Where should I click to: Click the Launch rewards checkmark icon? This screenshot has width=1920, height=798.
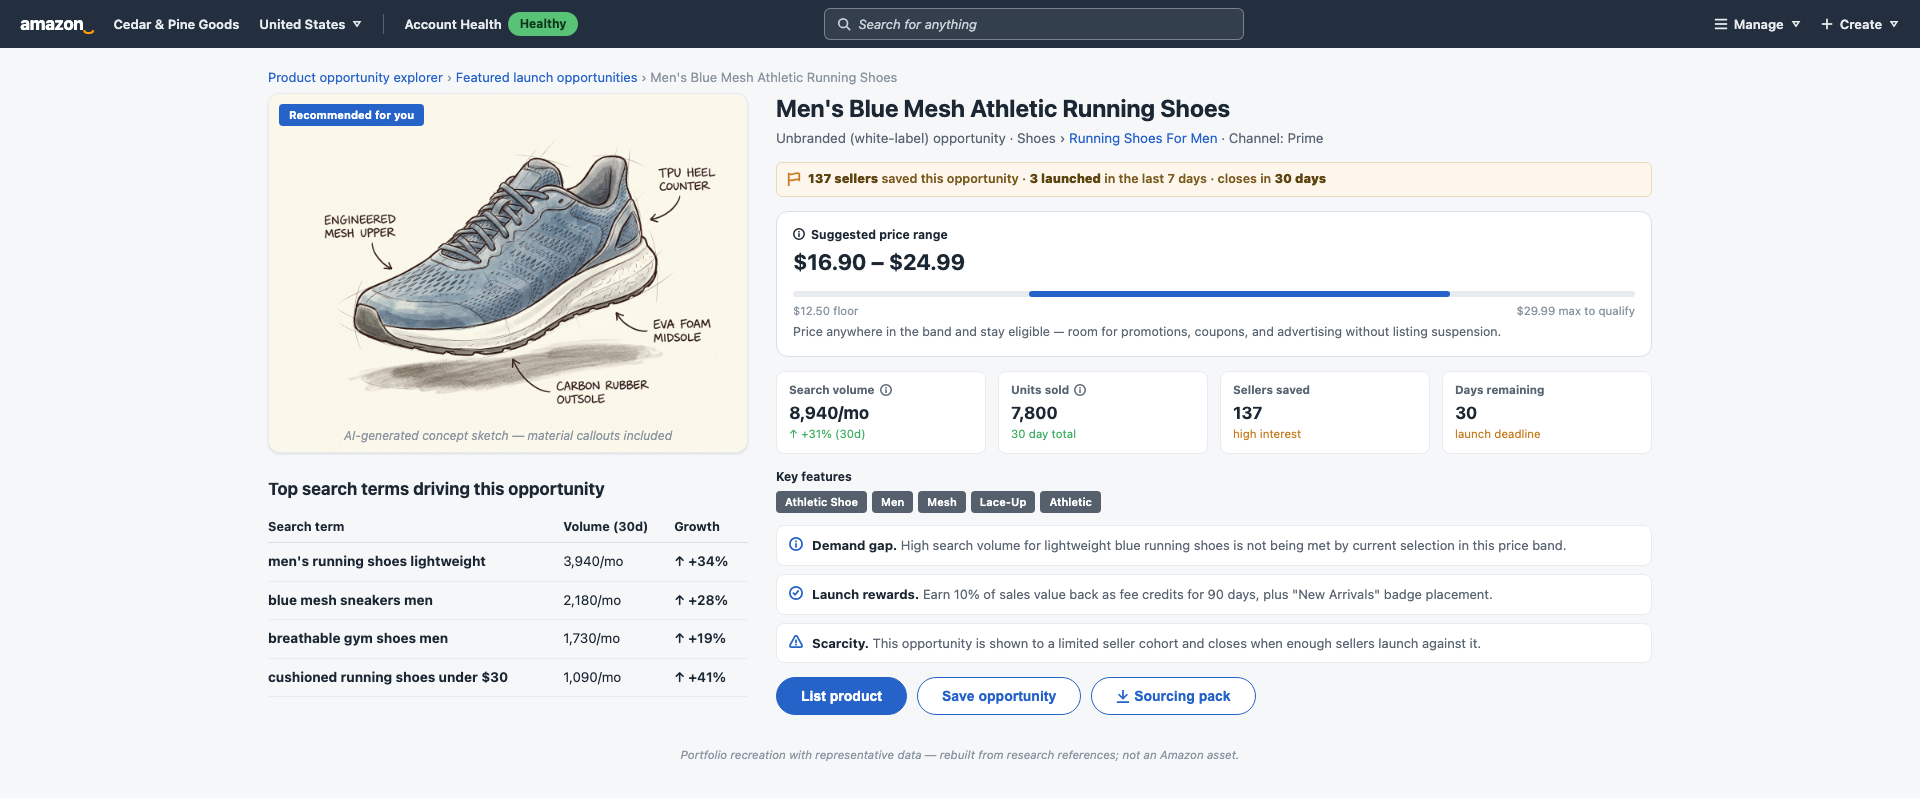point(796,594)
